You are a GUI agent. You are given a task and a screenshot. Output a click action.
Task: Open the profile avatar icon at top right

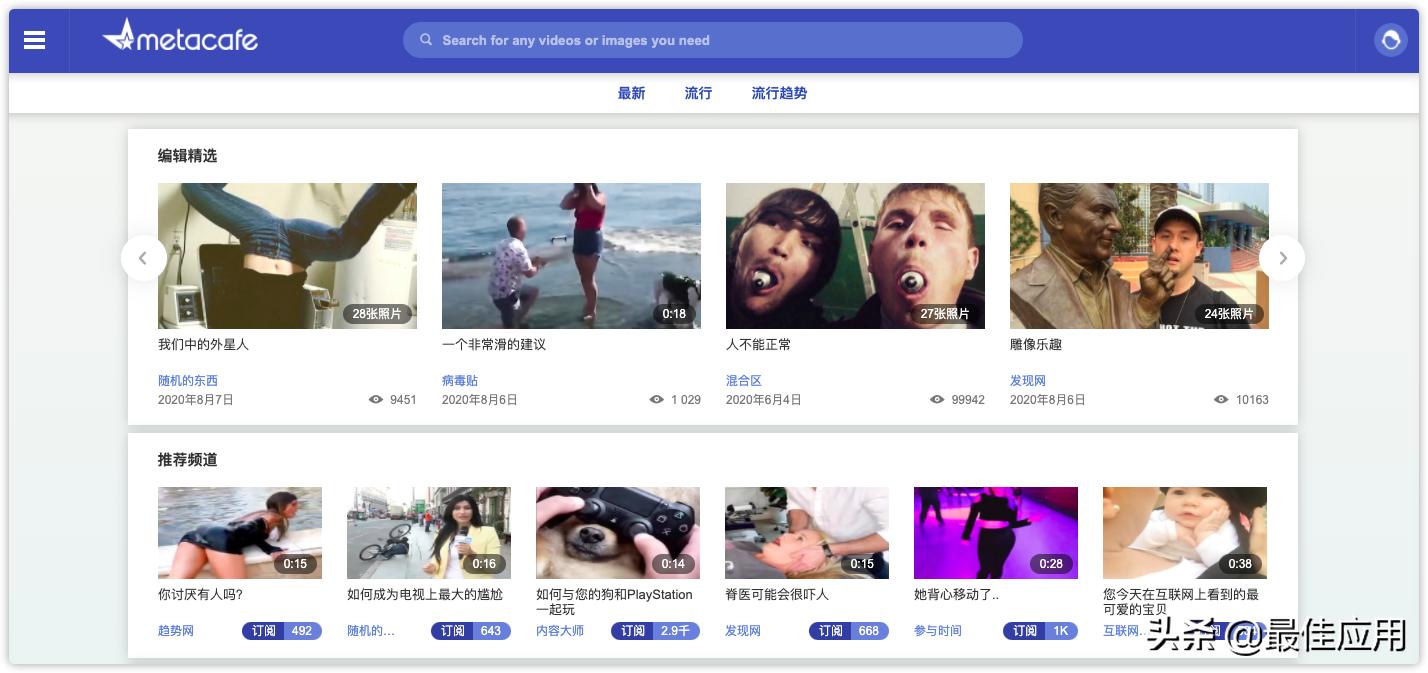click(x=1392, y=40)
